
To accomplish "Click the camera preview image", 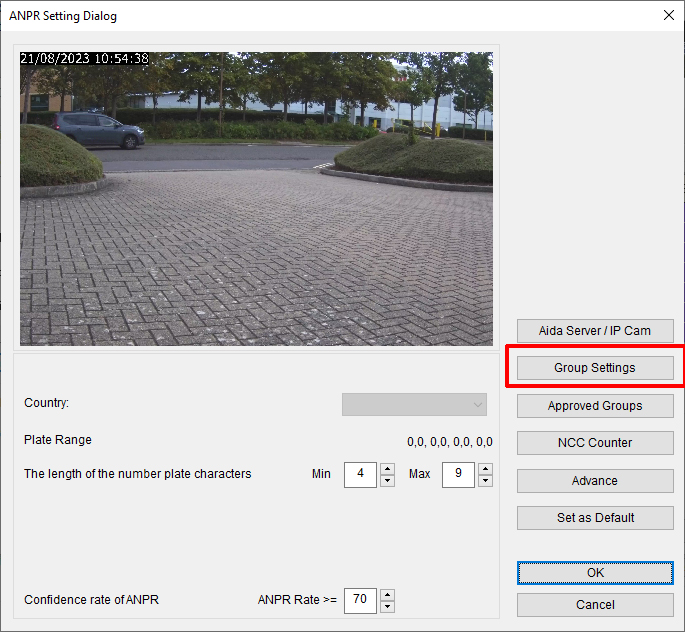I will point(256,199).
